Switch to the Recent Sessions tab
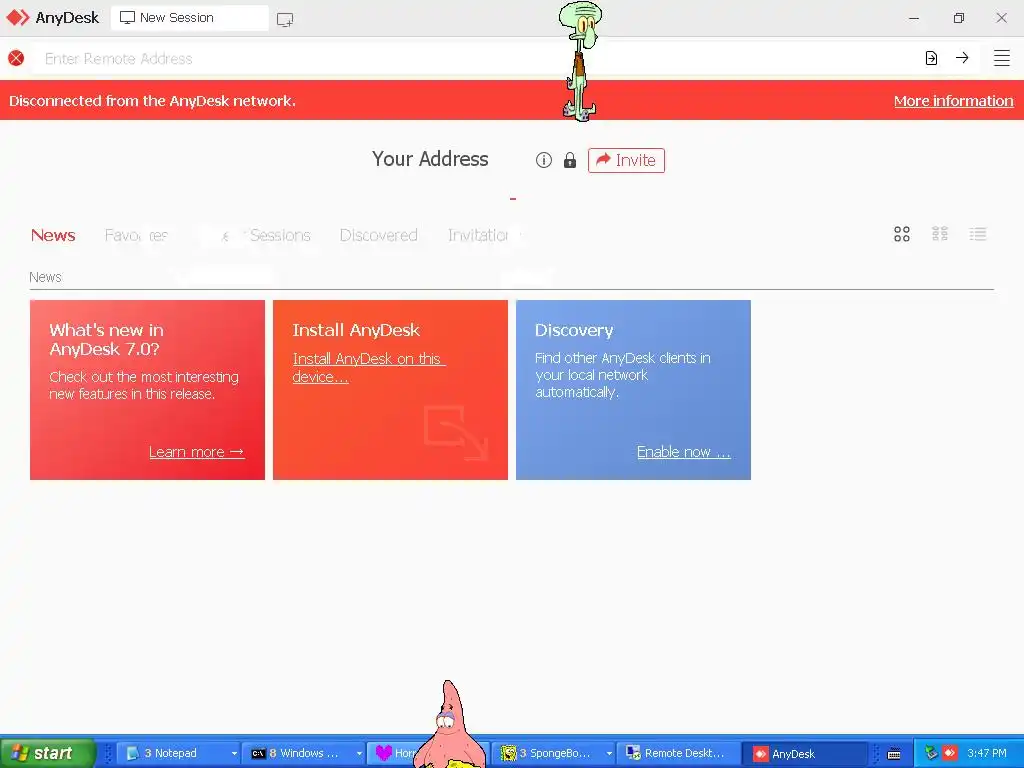Screen dimensions: 1024x768 click(x=255, y=235)
